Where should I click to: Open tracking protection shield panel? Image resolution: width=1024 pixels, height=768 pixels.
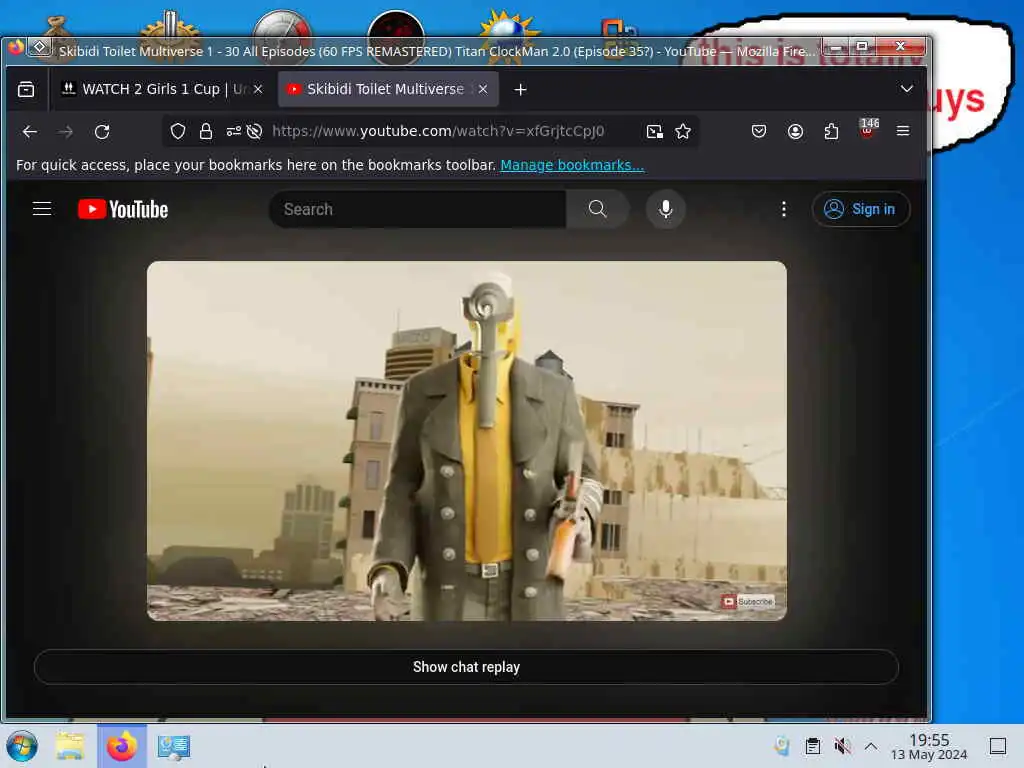(178, 131)
